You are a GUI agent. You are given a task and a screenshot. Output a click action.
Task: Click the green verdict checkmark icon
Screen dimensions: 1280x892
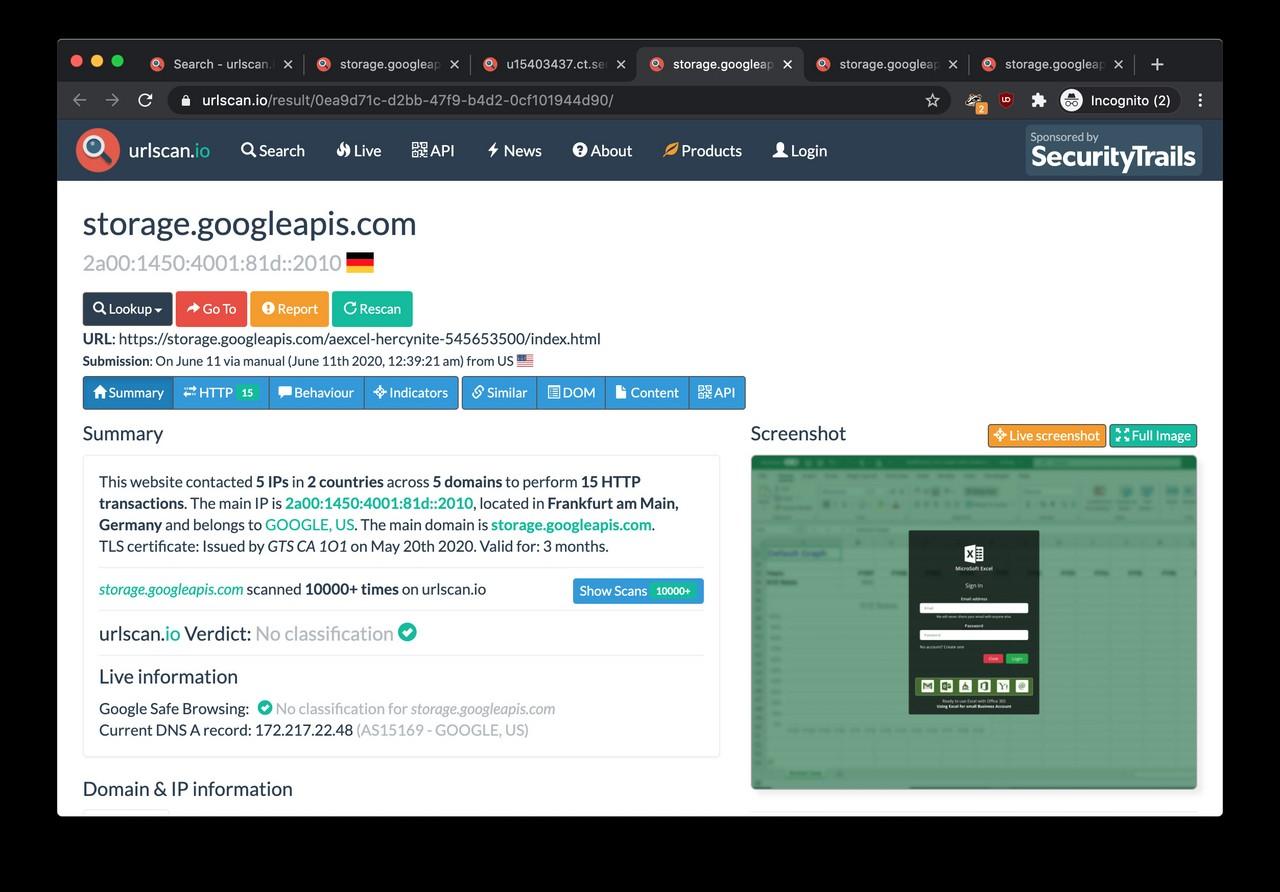click(407, 632)
